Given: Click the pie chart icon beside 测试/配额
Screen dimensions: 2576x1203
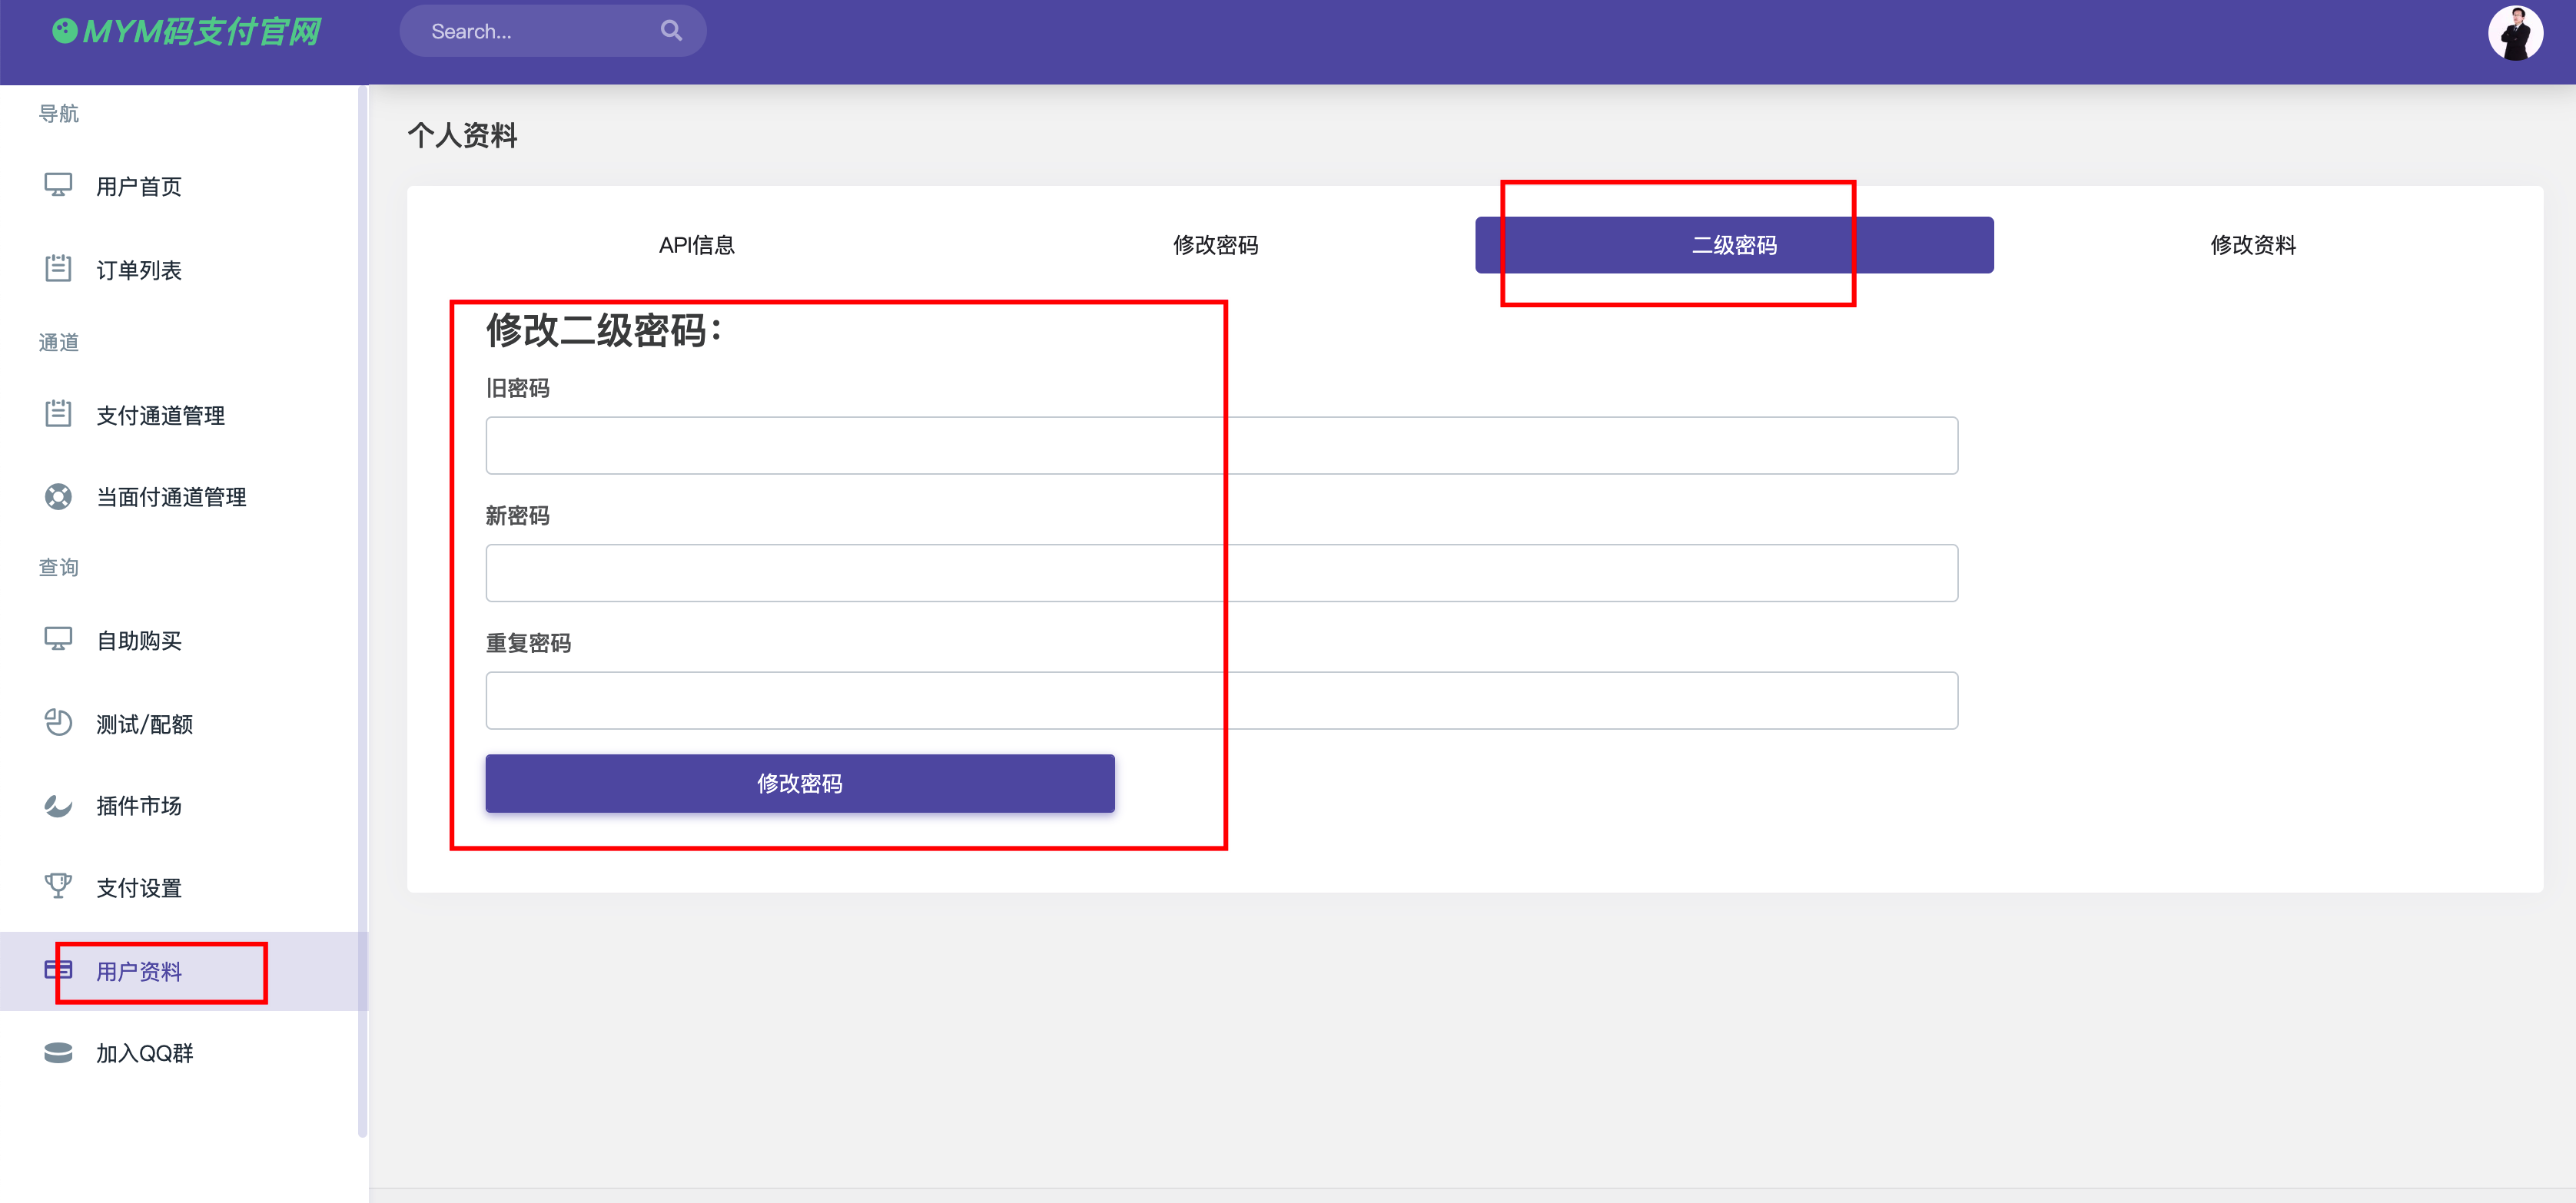Looking at the screenshot, I should point(58,722).
